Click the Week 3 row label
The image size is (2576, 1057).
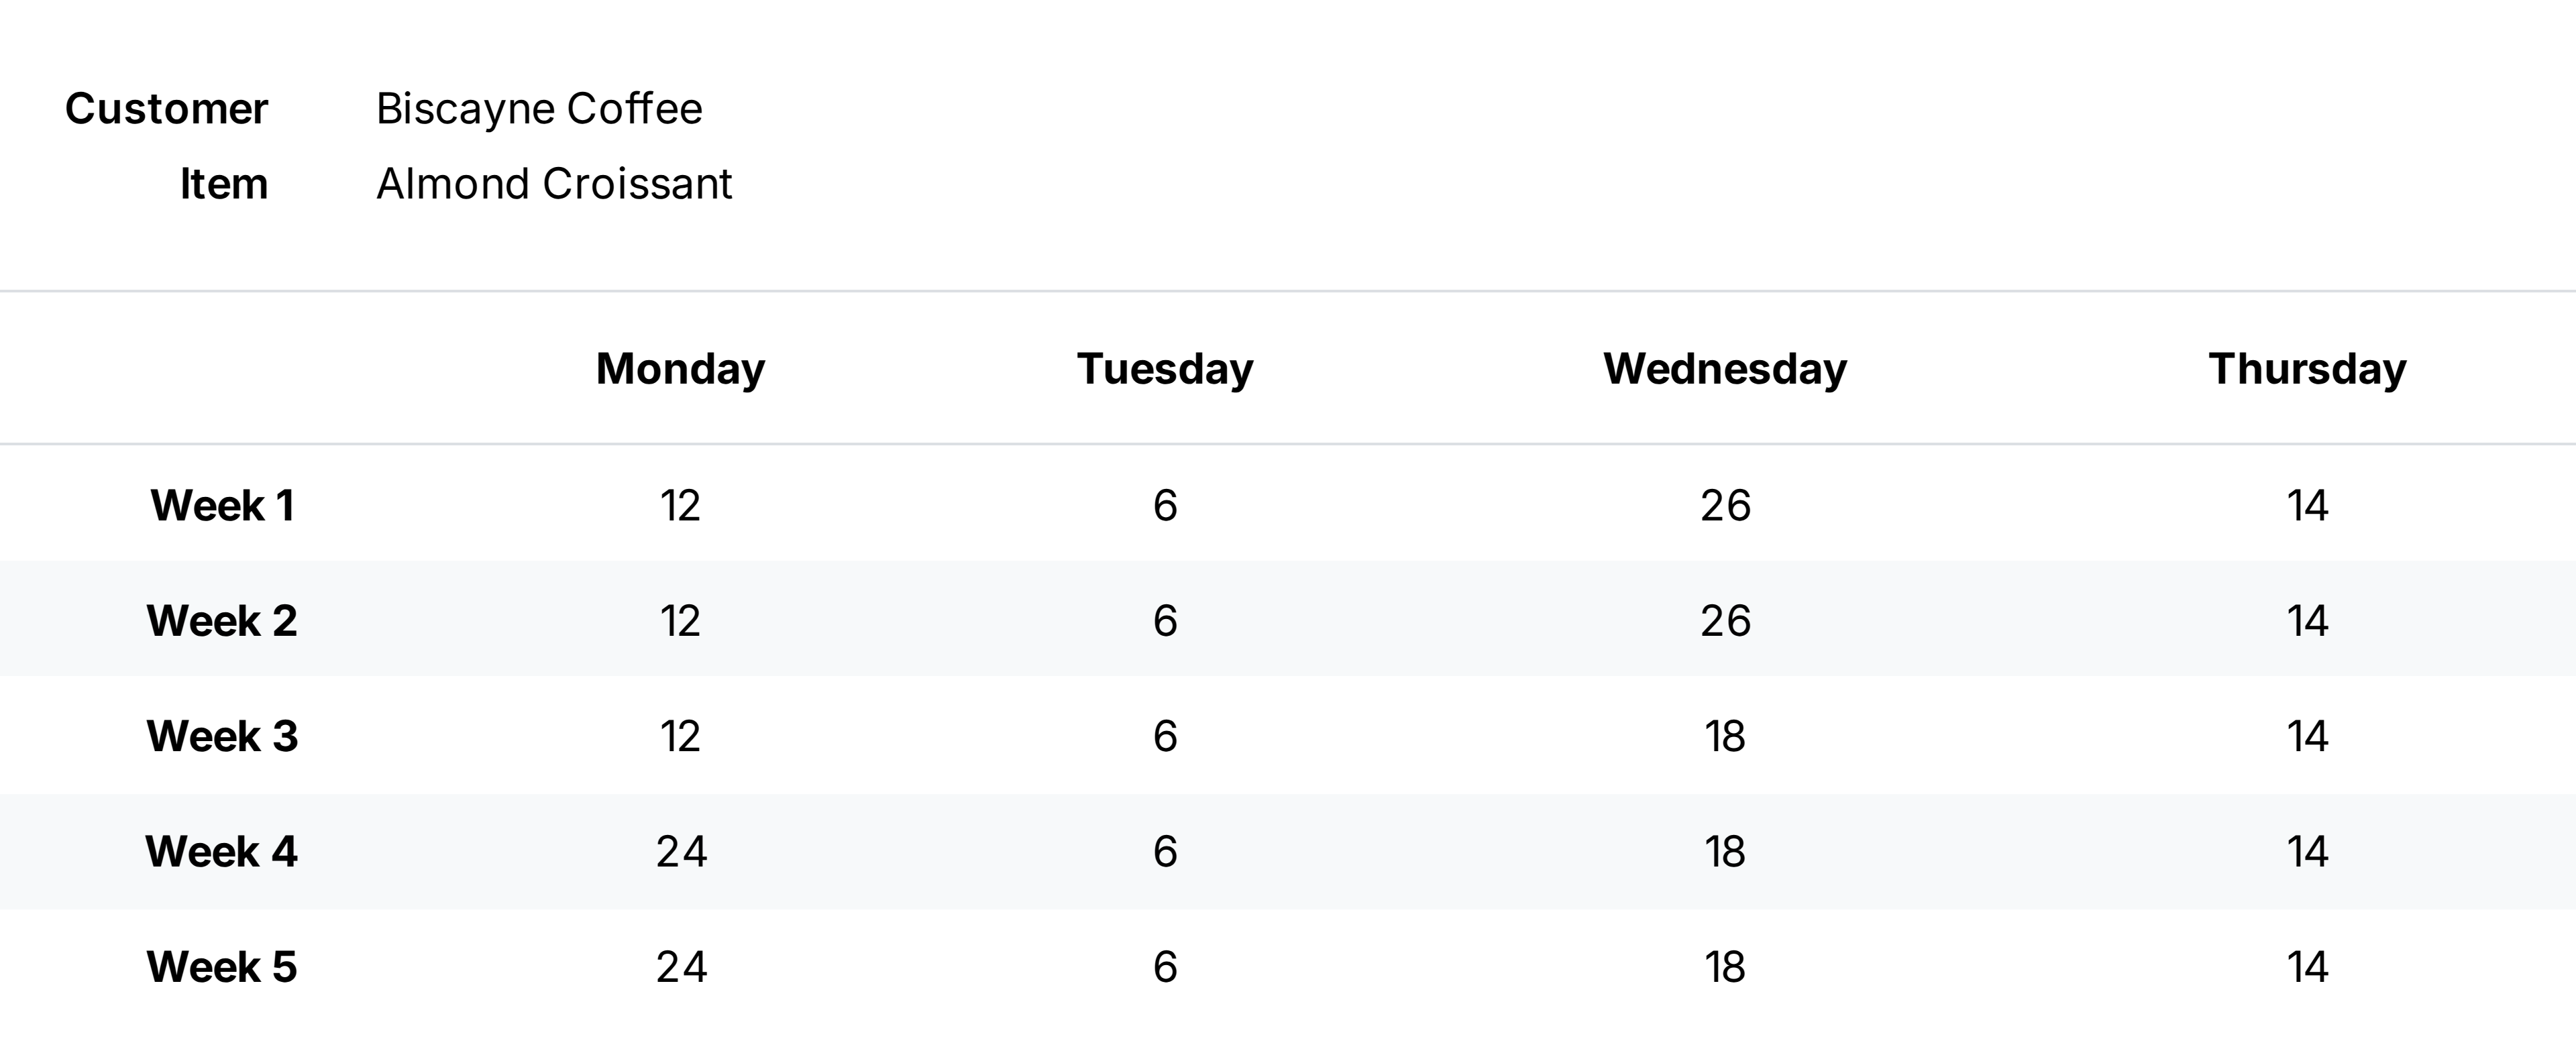pyautogui.click(x=222, y=736)
